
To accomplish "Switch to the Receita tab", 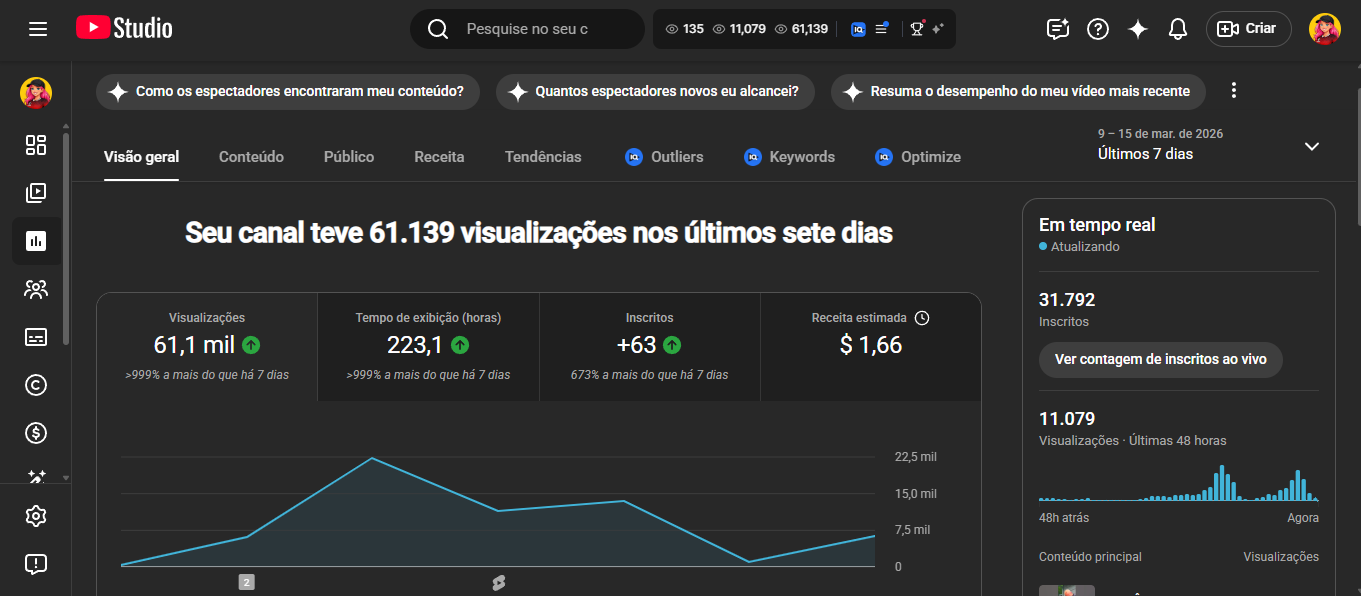I will tap(439, 157).
